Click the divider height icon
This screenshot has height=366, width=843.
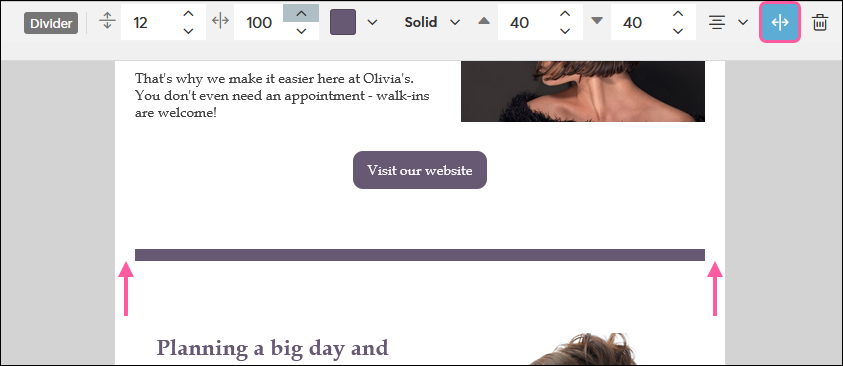coord(108,21)
